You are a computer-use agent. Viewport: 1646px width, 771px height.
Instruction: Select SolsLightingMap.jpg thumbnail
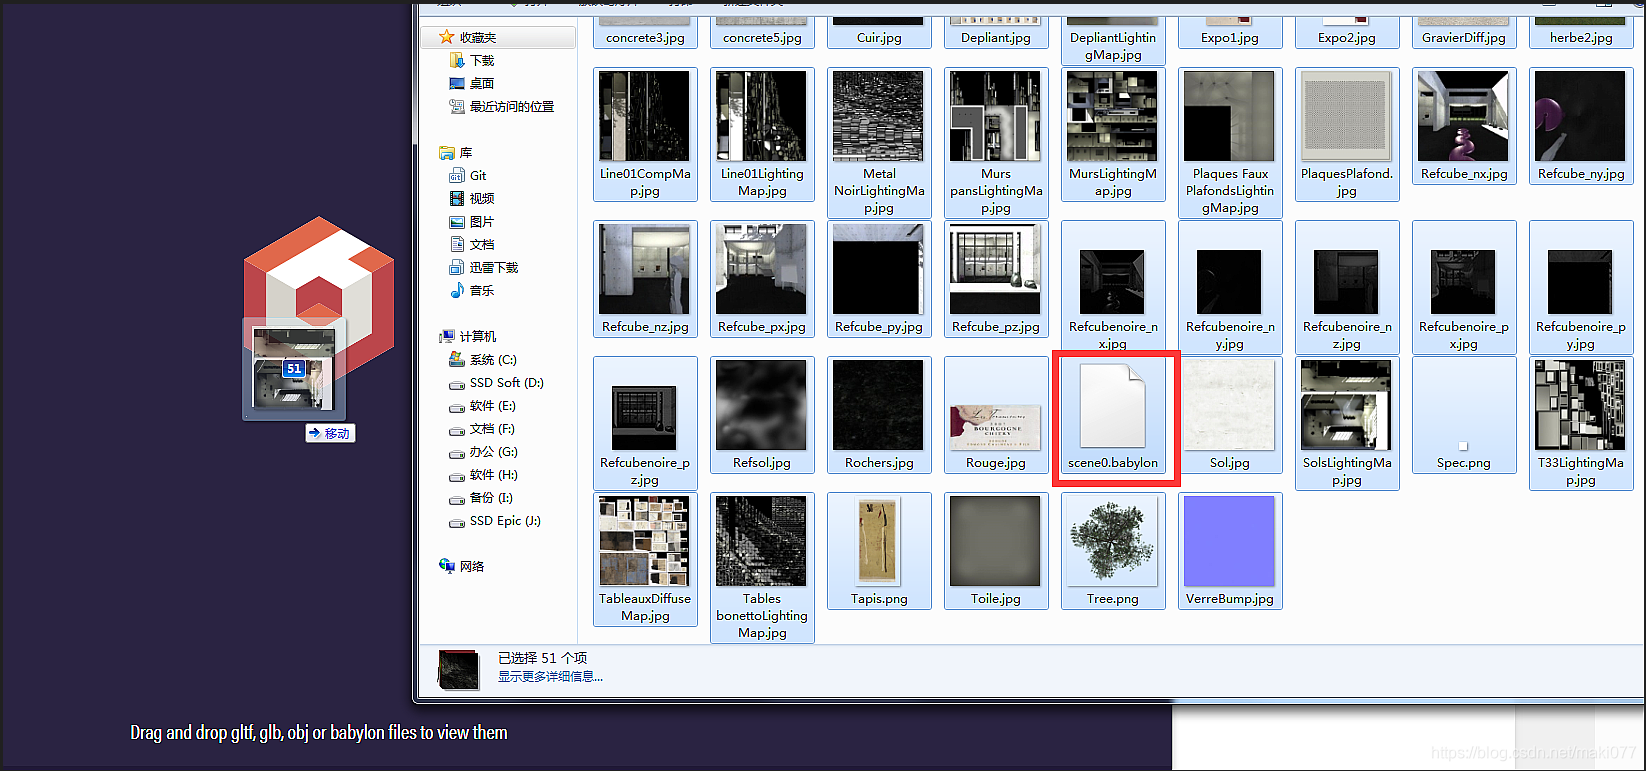[1346, 405]
